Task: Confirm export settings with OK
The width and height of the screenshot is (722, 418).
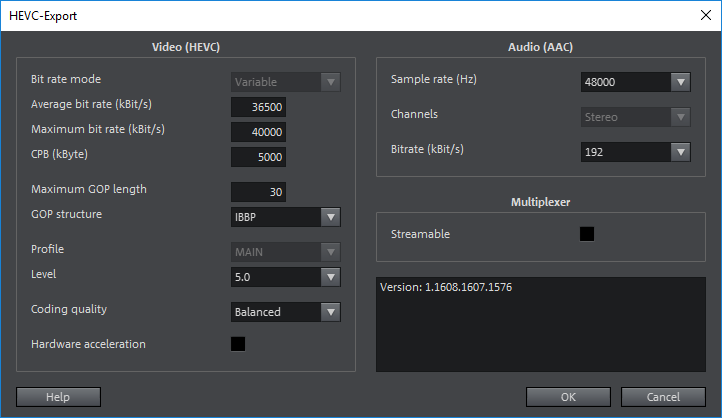Action: point(568,397)
